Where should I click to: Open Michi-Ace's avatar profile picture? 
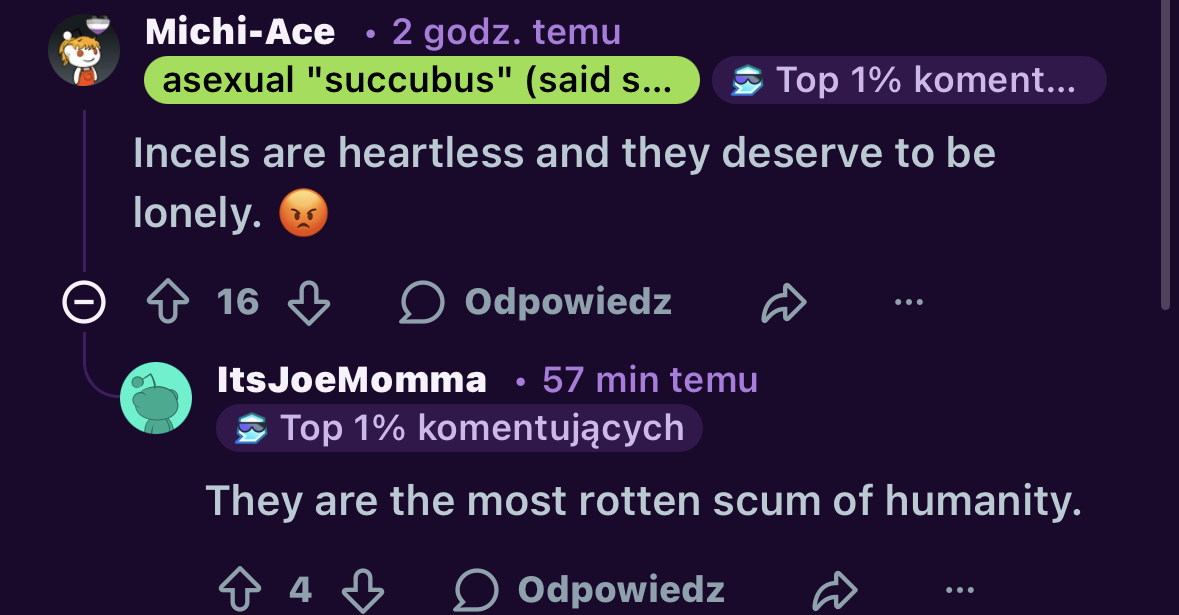(x=84, y=50)
